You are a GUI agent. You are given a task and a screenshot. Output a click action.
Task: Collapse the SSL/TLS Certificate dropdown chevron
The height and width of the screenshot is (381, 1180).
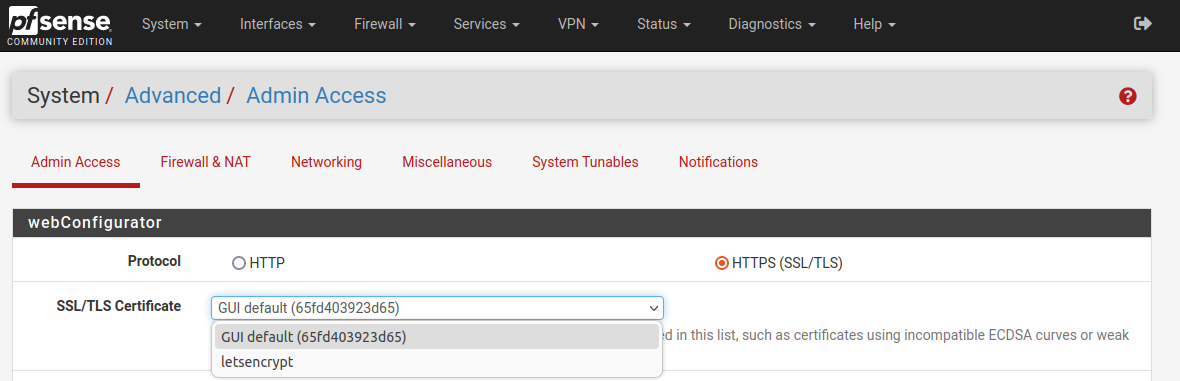(x=652, y=308)
